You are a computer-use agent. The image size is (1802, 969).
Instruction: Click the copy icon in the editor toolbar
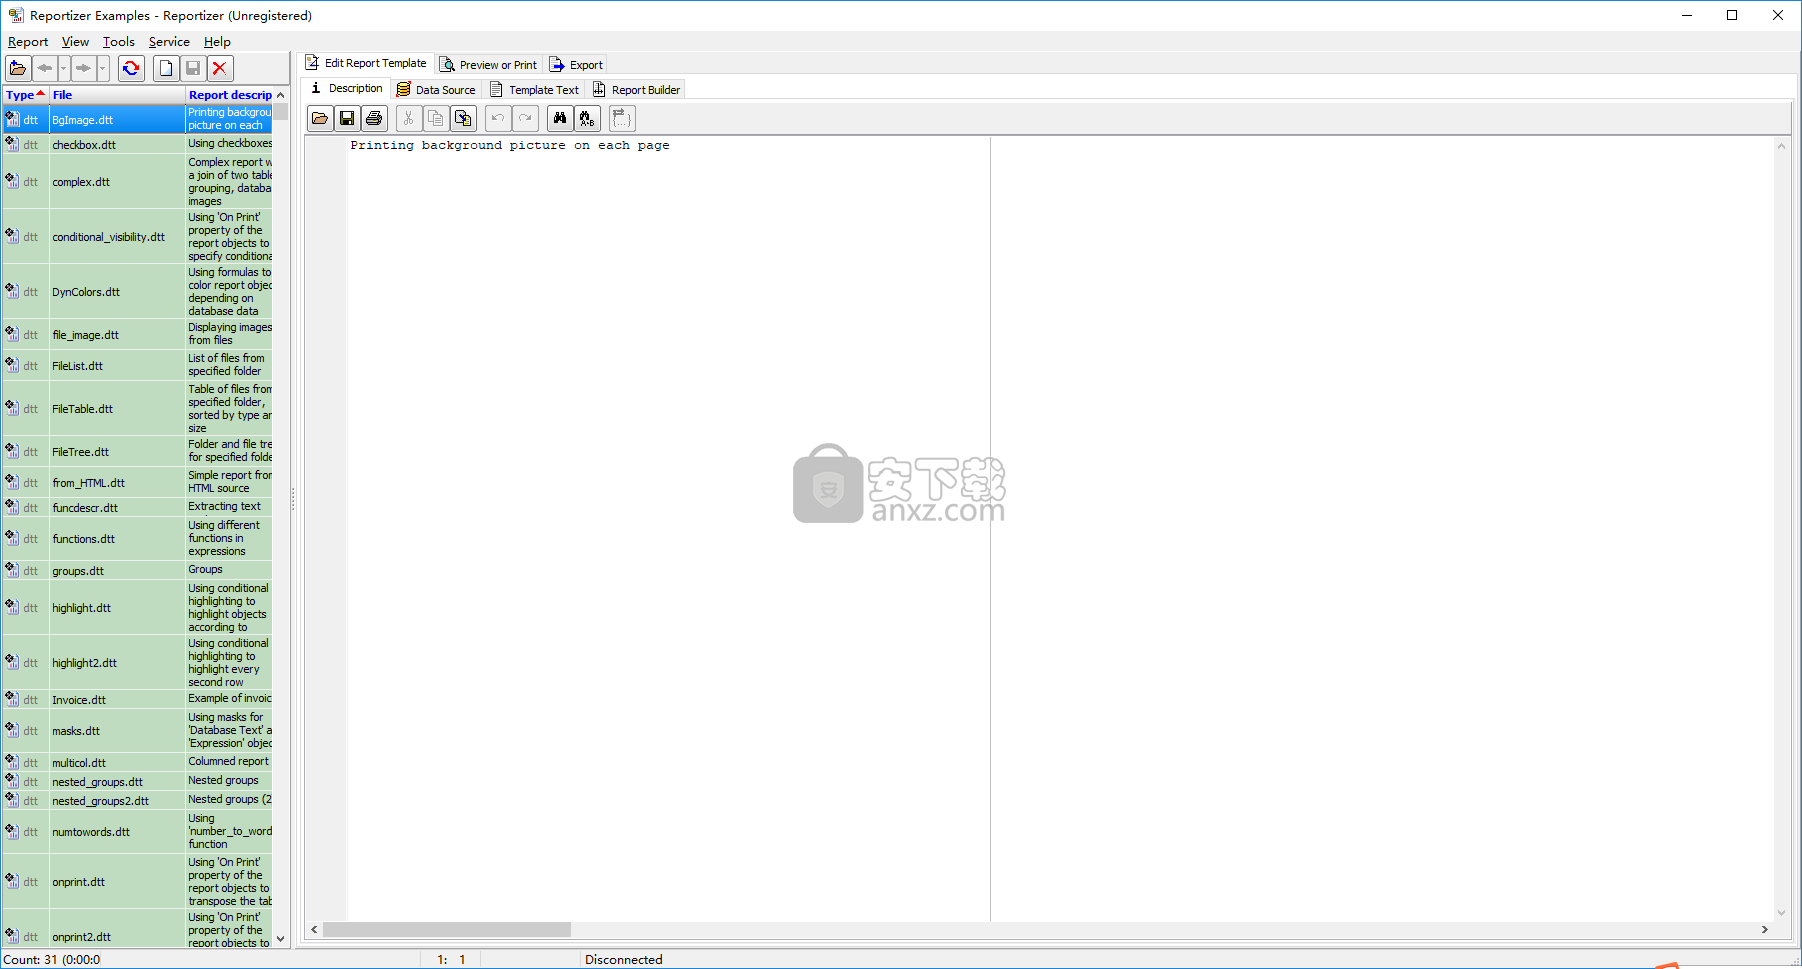(435, 118)
